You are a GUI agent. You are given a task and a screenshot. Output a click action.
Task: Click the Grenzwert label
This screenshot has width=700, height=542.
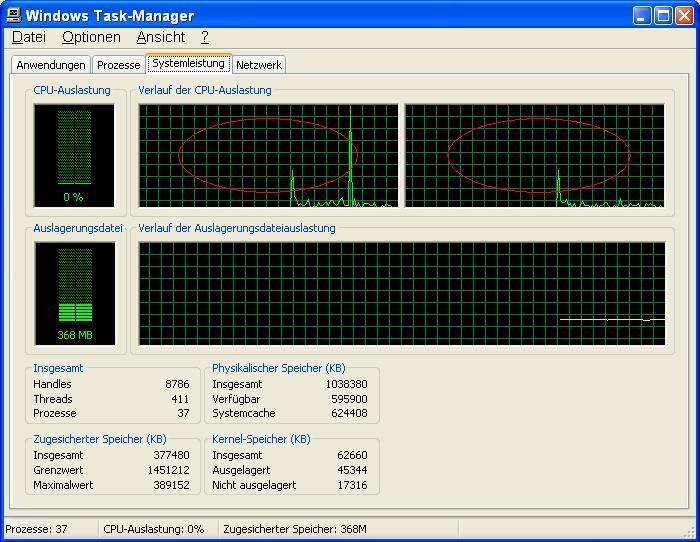click(x=58, y=470)
